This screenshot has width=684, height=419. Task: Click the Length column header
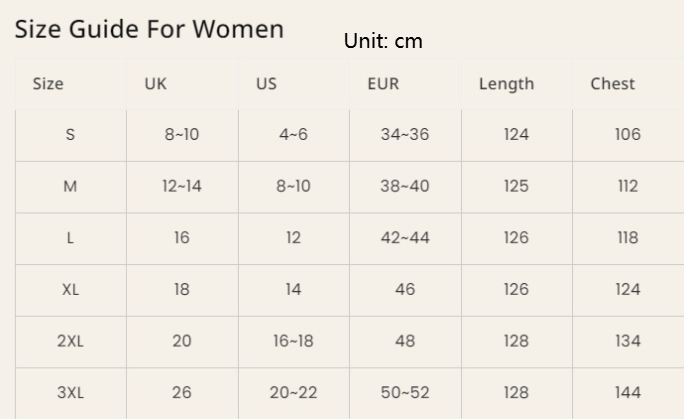(x=506, y=84)
